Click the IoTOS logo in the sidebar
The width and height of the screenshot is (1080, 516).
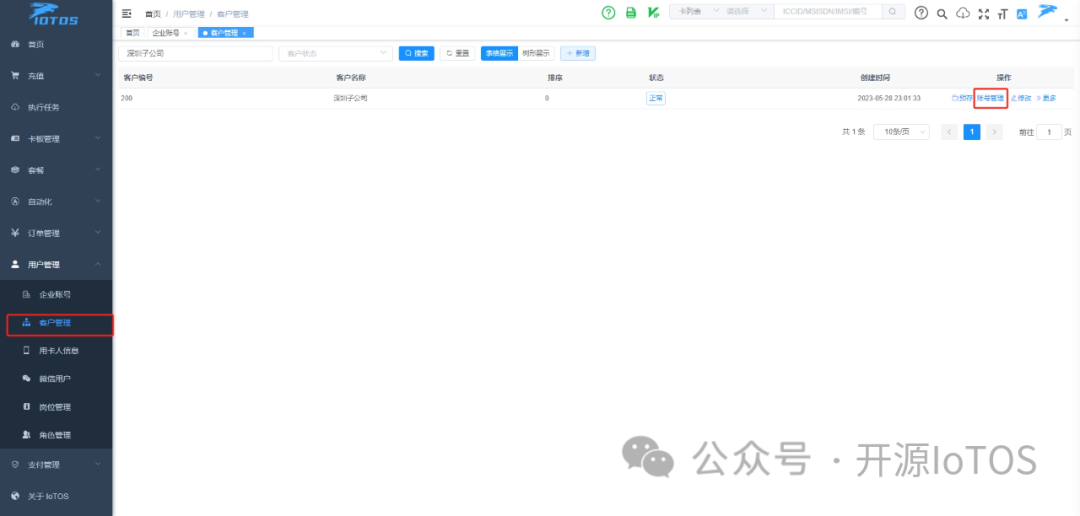tap(54, 14)
